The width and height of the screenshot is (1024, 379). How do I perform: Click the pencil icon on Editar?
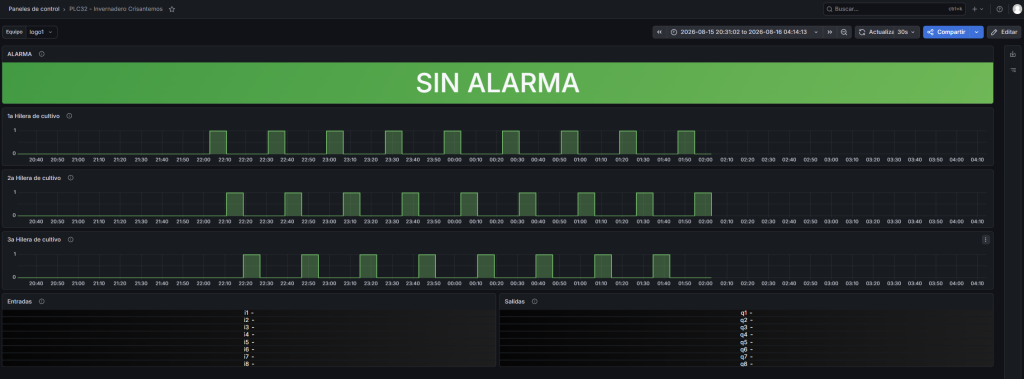(994, 32)
